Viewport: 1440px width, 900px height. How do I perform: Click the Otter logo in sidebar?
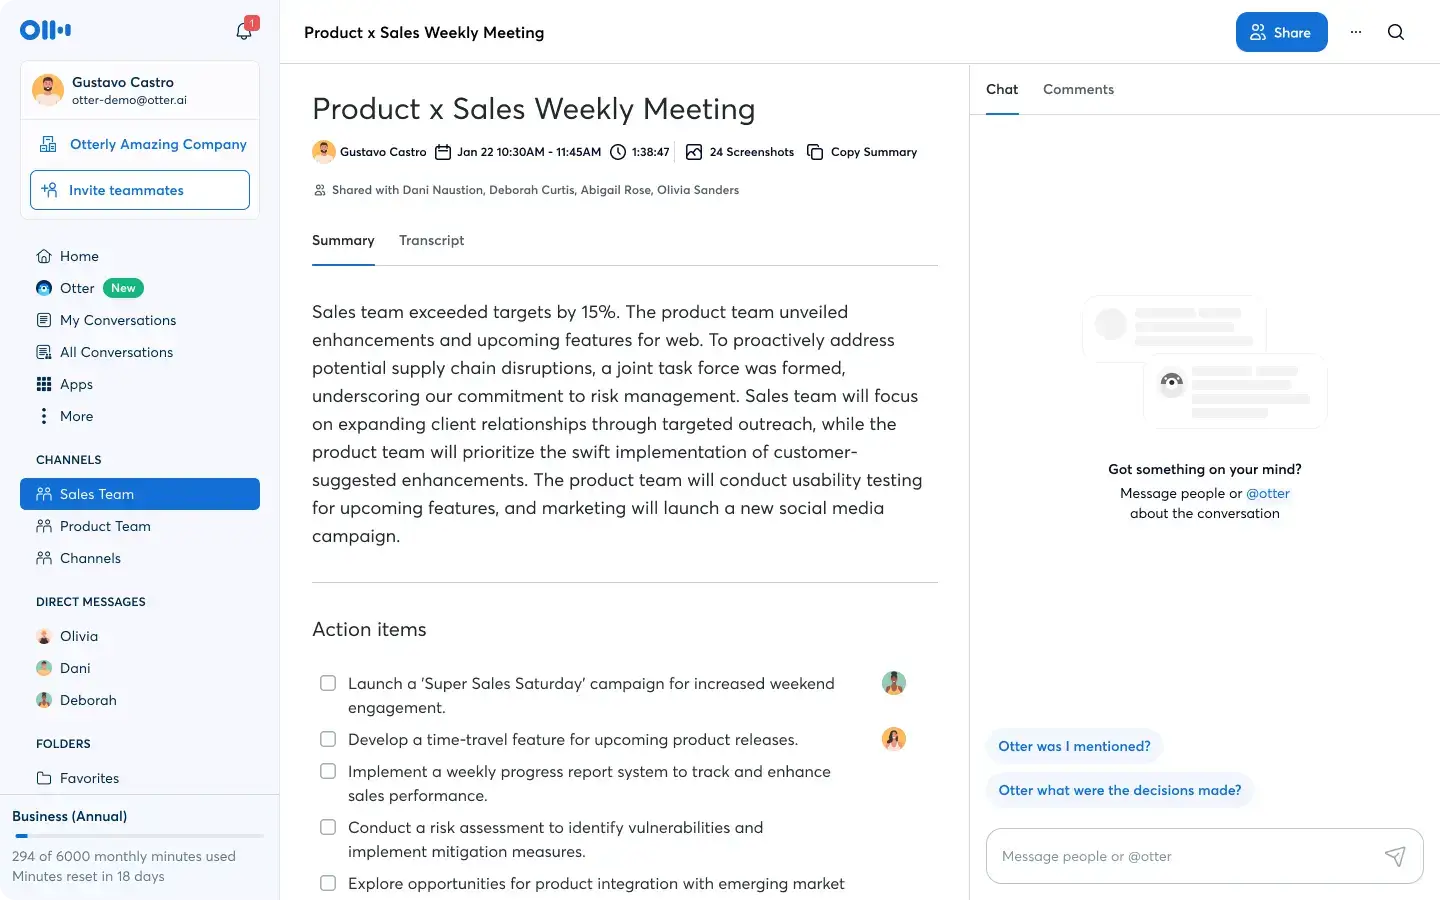44,29
